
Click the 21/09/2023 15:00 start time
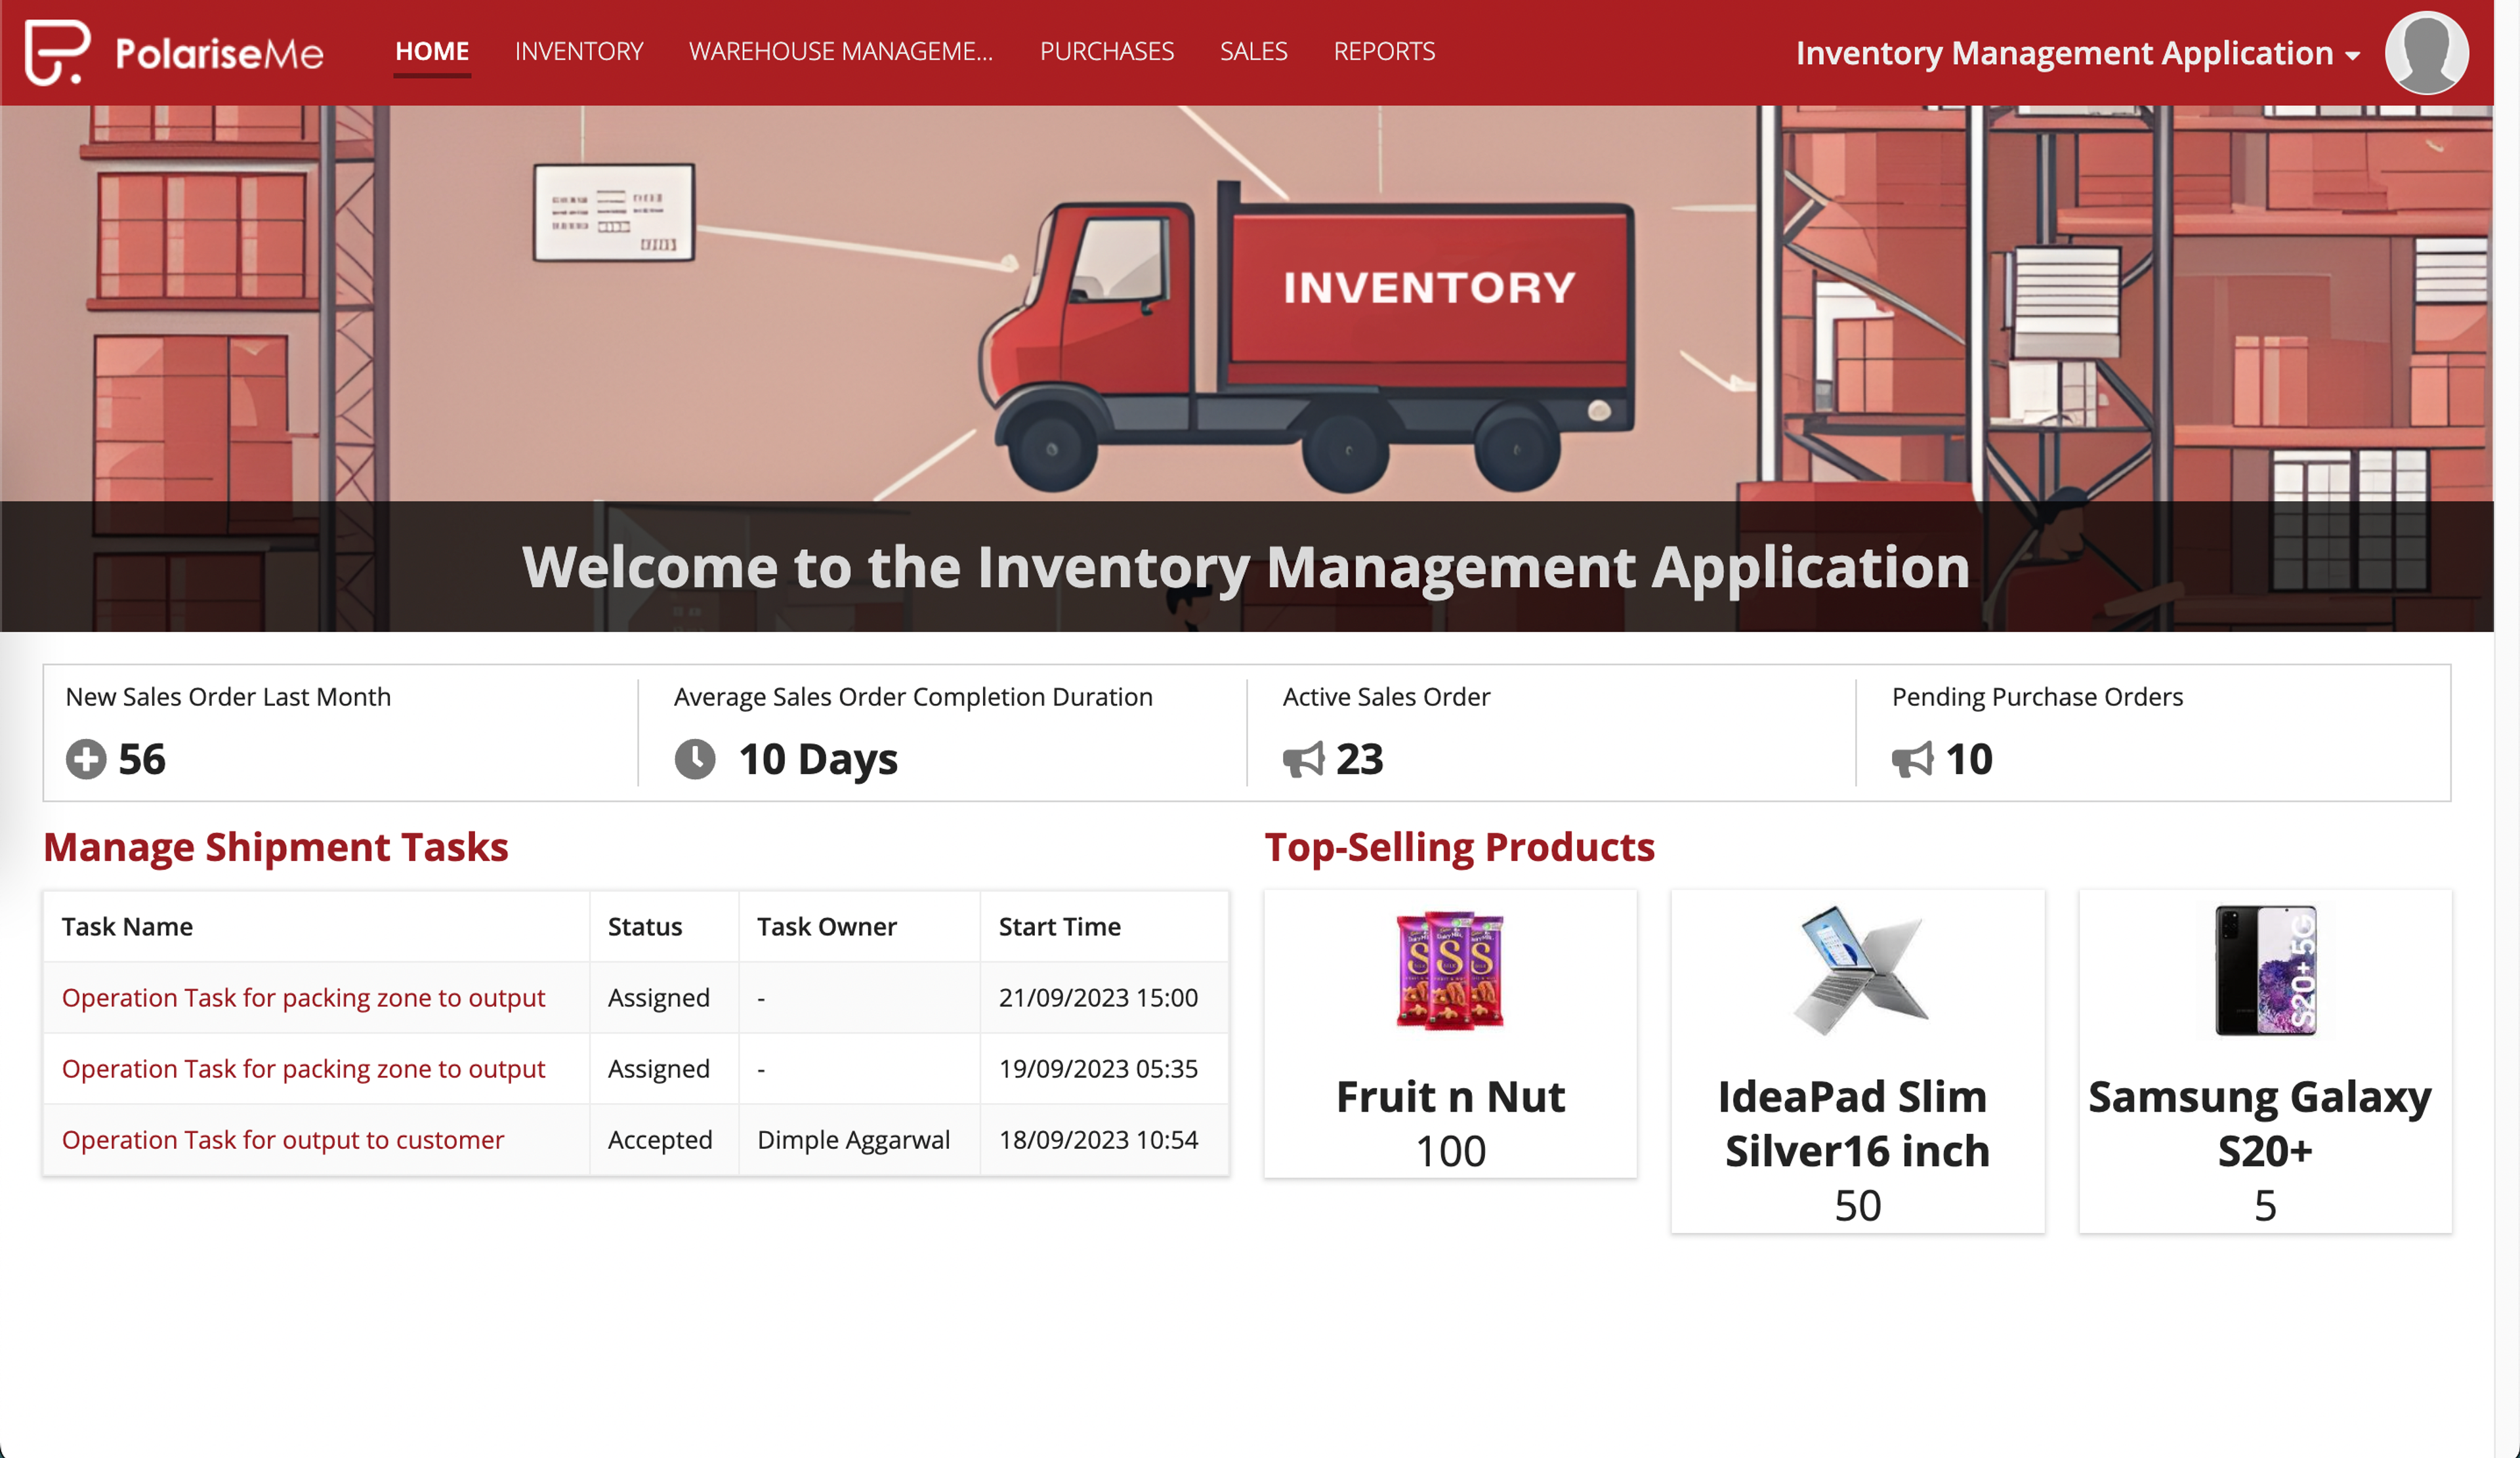click(1098, 997)
